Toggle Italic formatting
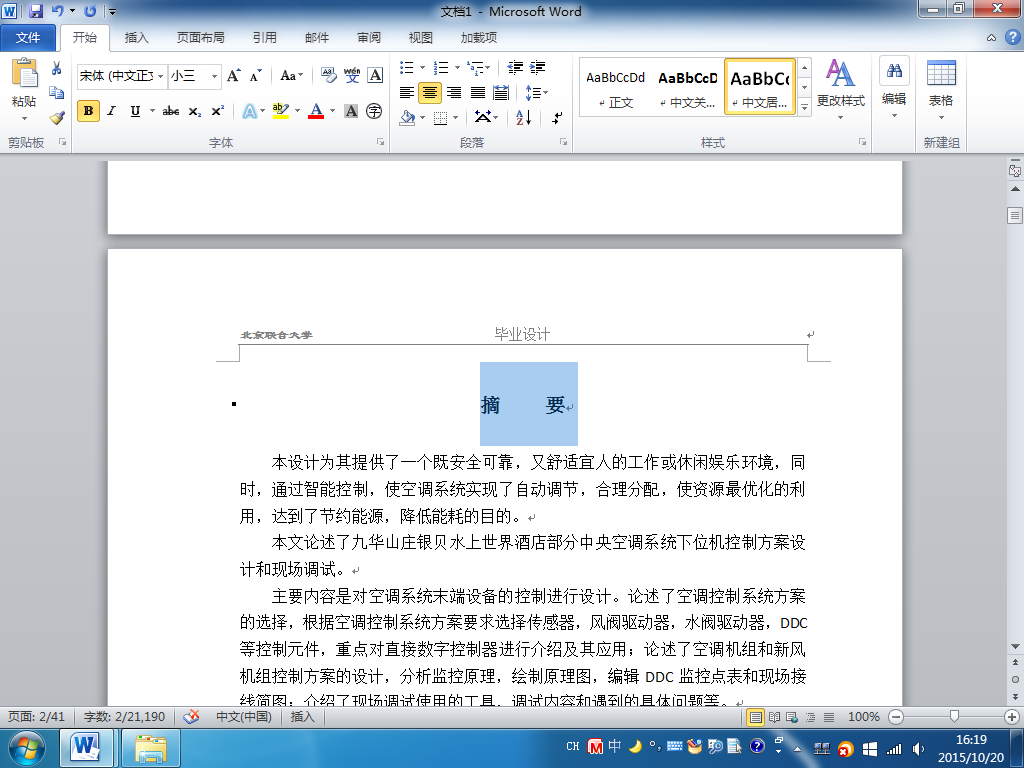Screen dimensions: 1024x768 pos(112,111)
